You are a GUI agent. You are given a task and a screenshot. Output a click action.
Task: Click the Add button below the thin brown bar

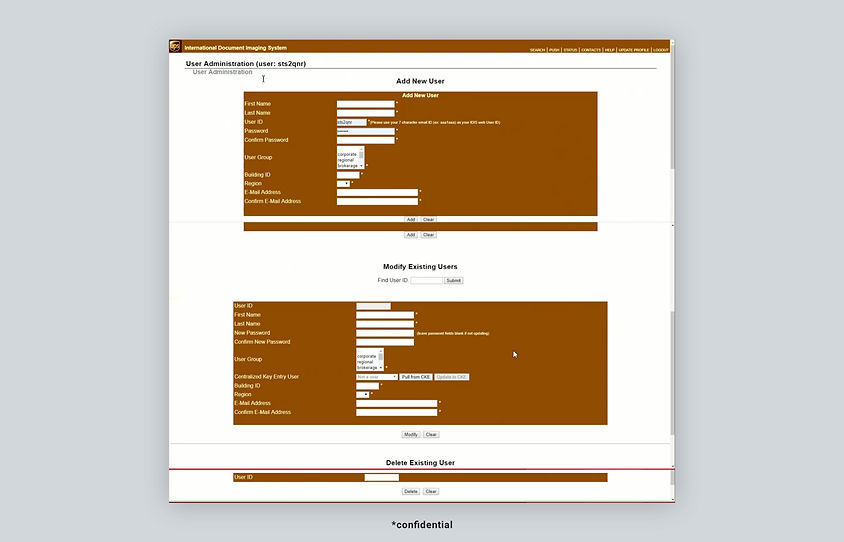click(x=411, y=235)
